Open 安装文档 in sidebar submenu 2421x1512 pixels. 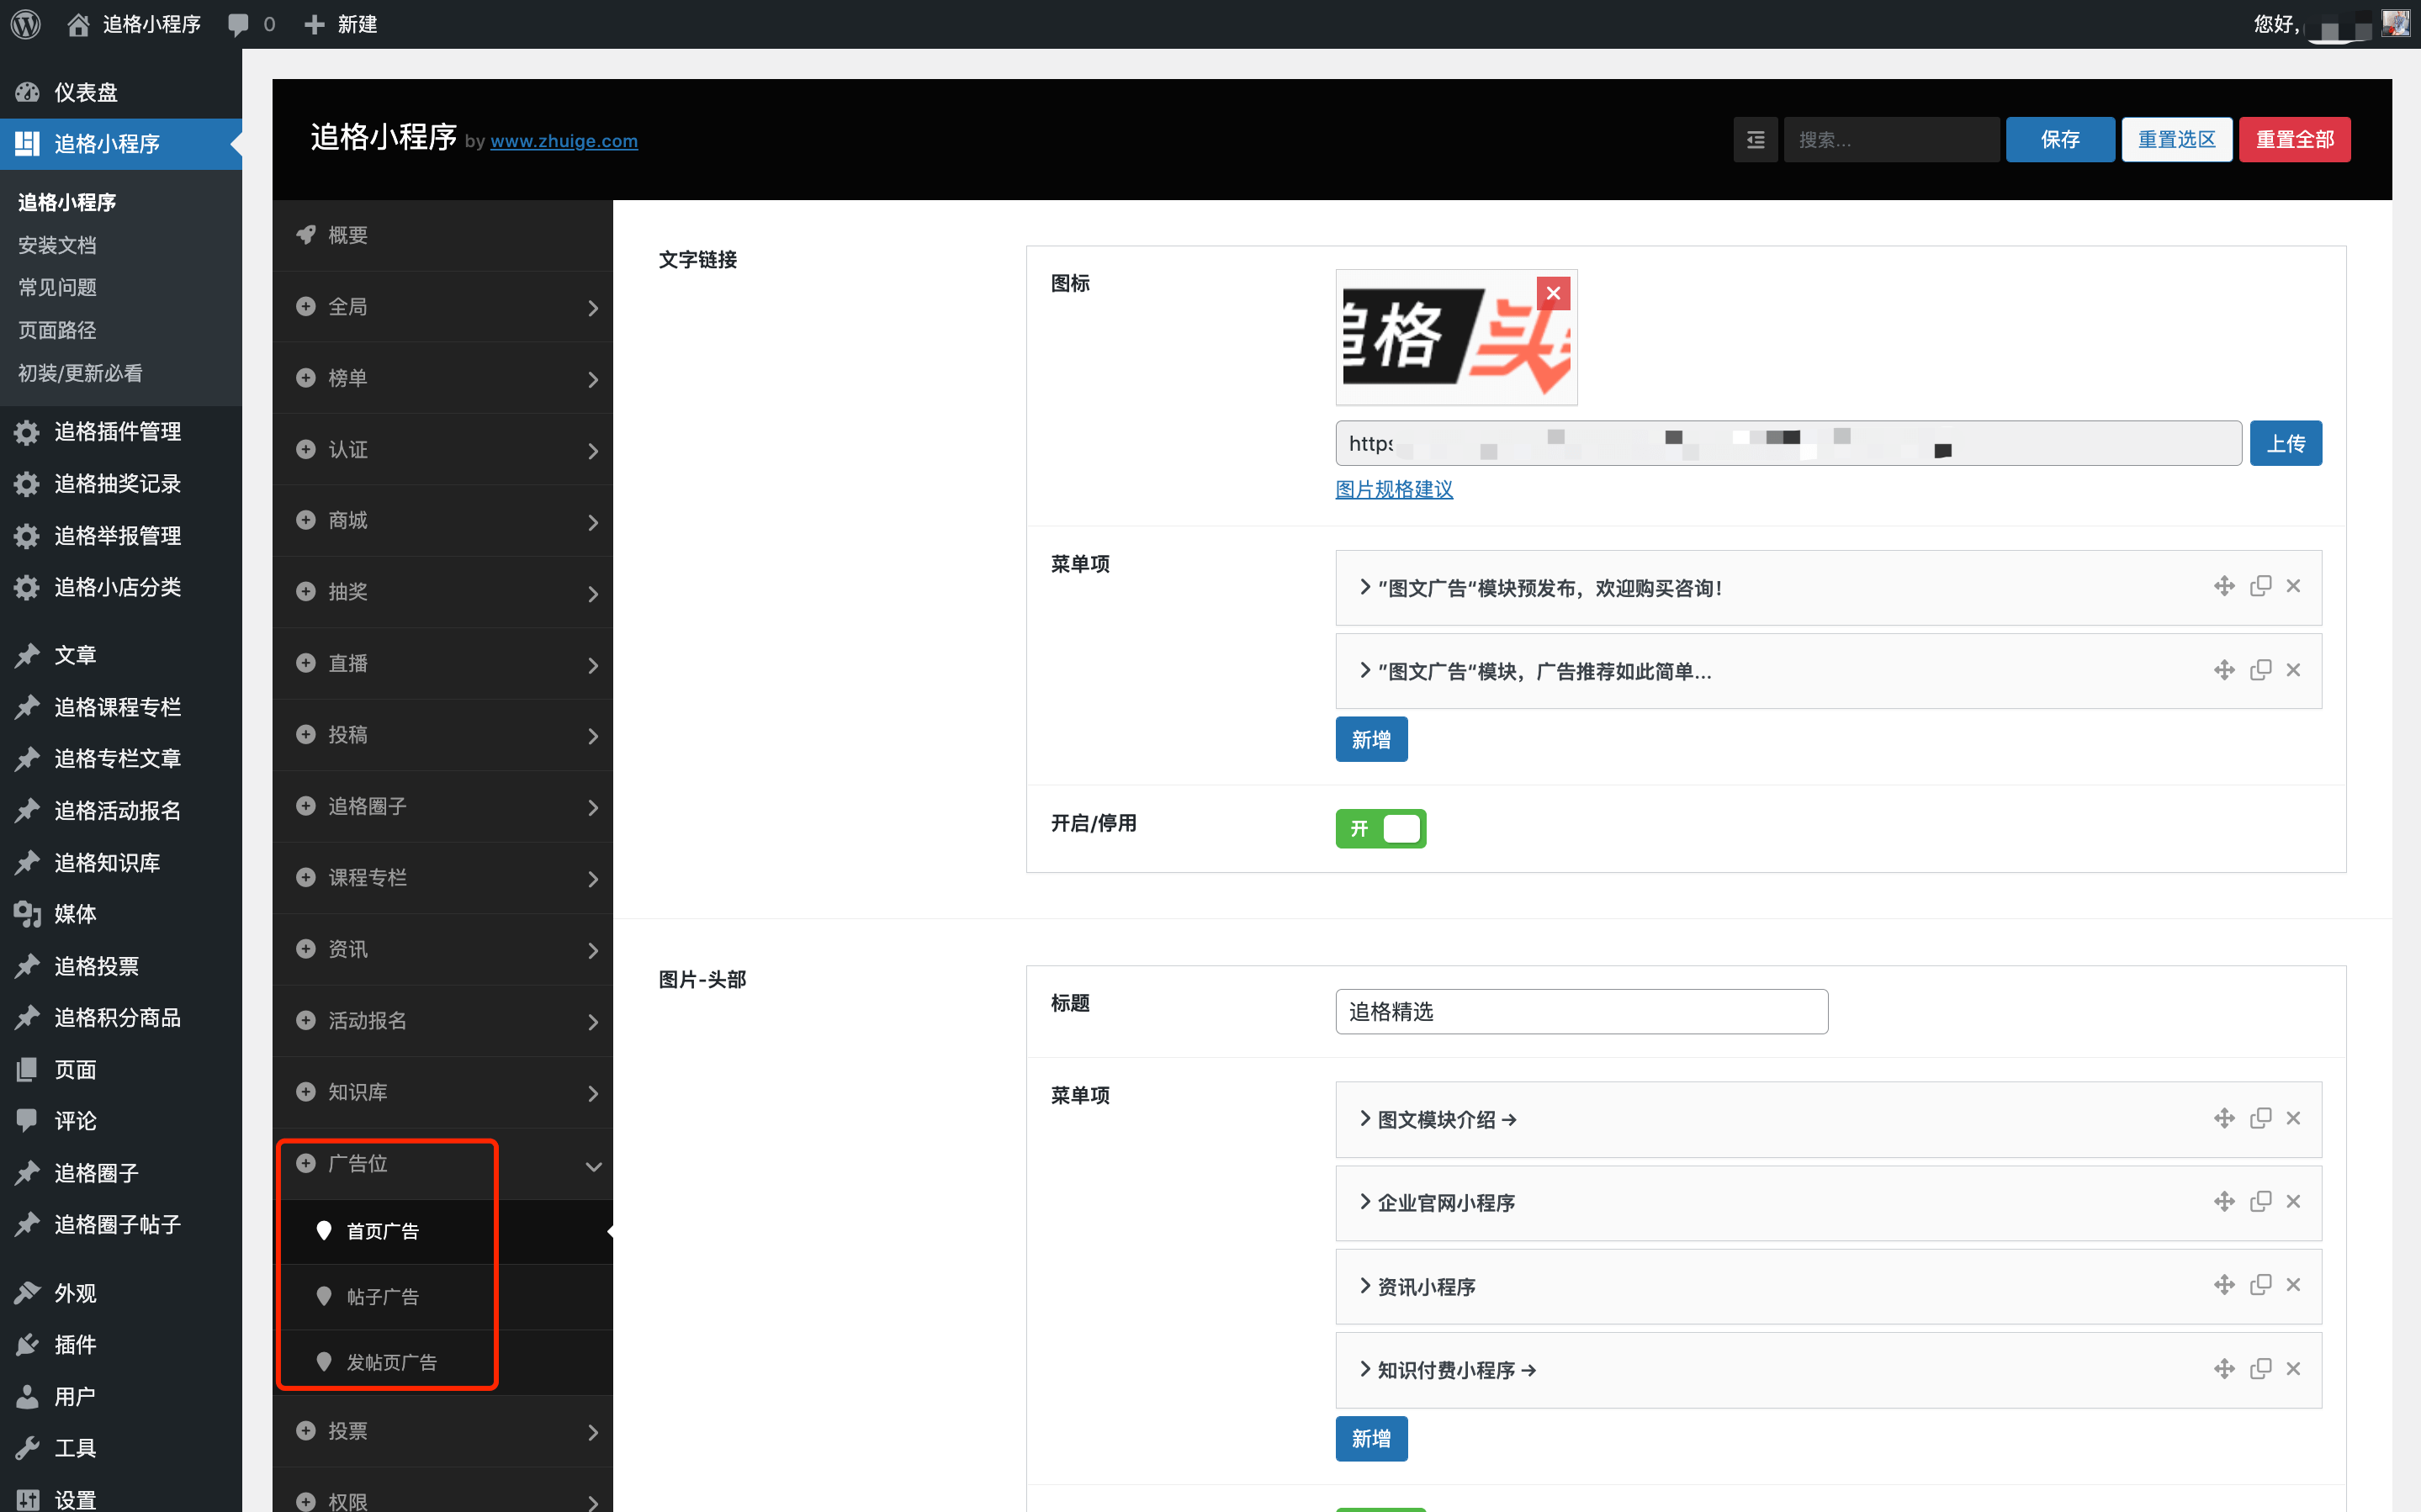[57, 245]
